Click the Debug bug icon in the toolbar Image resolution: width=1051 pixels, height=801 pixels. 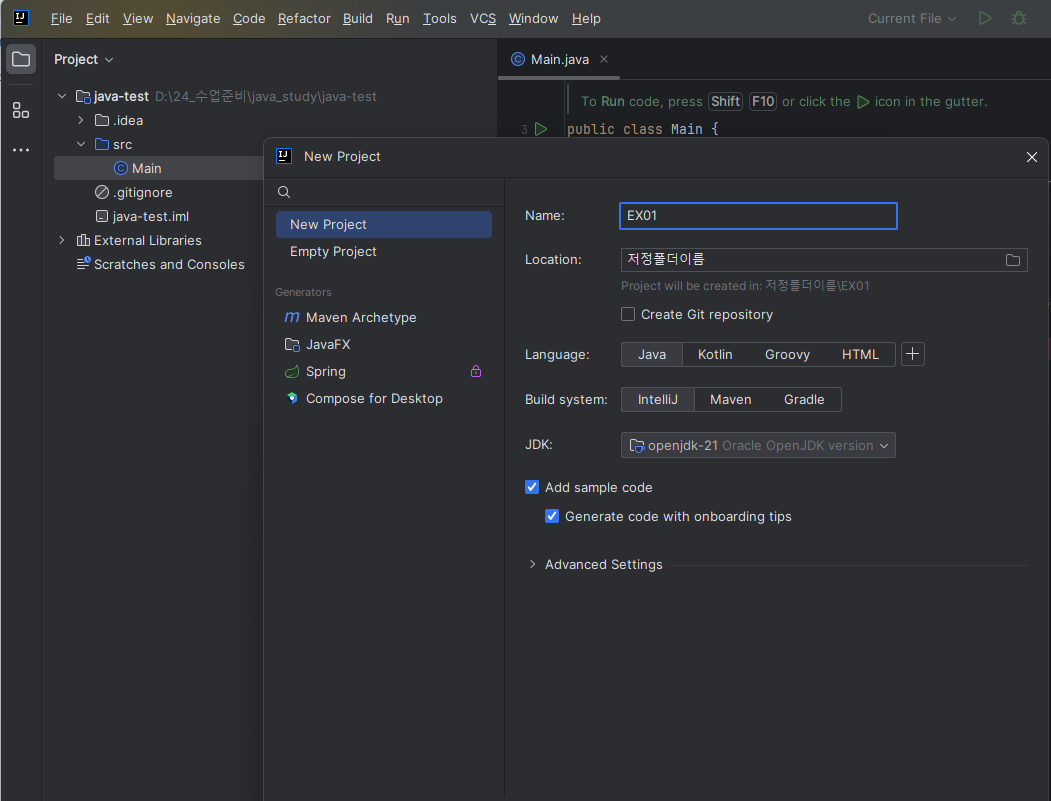click(x=1019, y=18)
